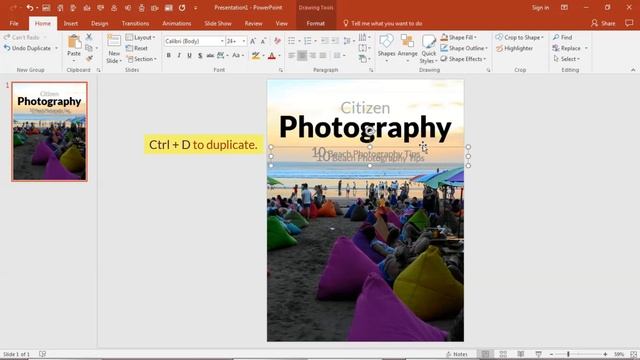The image size is (640, 360).
Task: Toggle Italic formatting
Action: (179, 55)
